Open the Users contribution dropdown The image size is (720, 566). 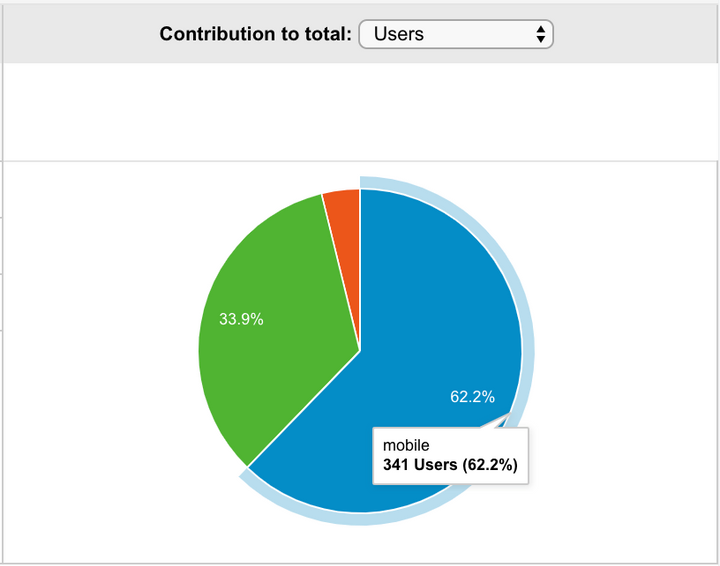click(455, 34)
